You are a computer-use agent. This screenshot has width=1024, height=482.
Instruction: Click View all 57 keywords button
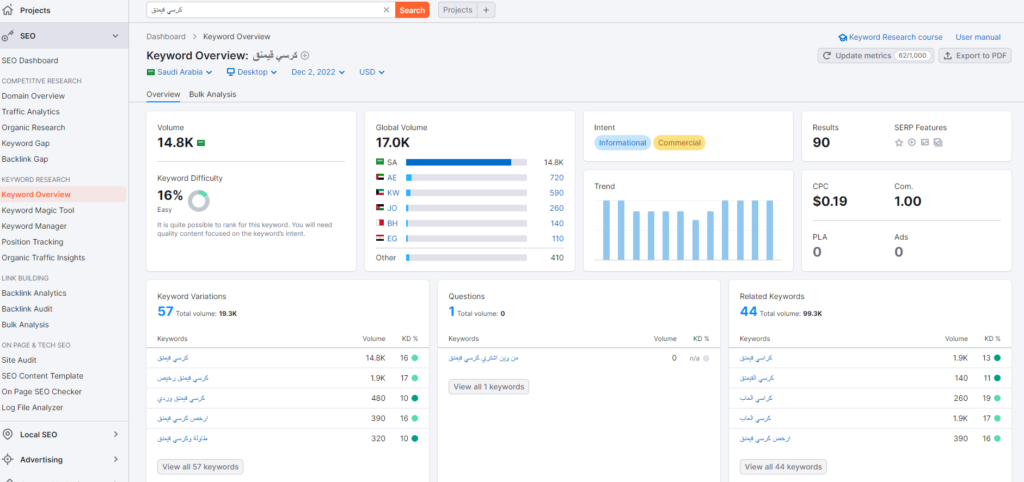(200, 467)
